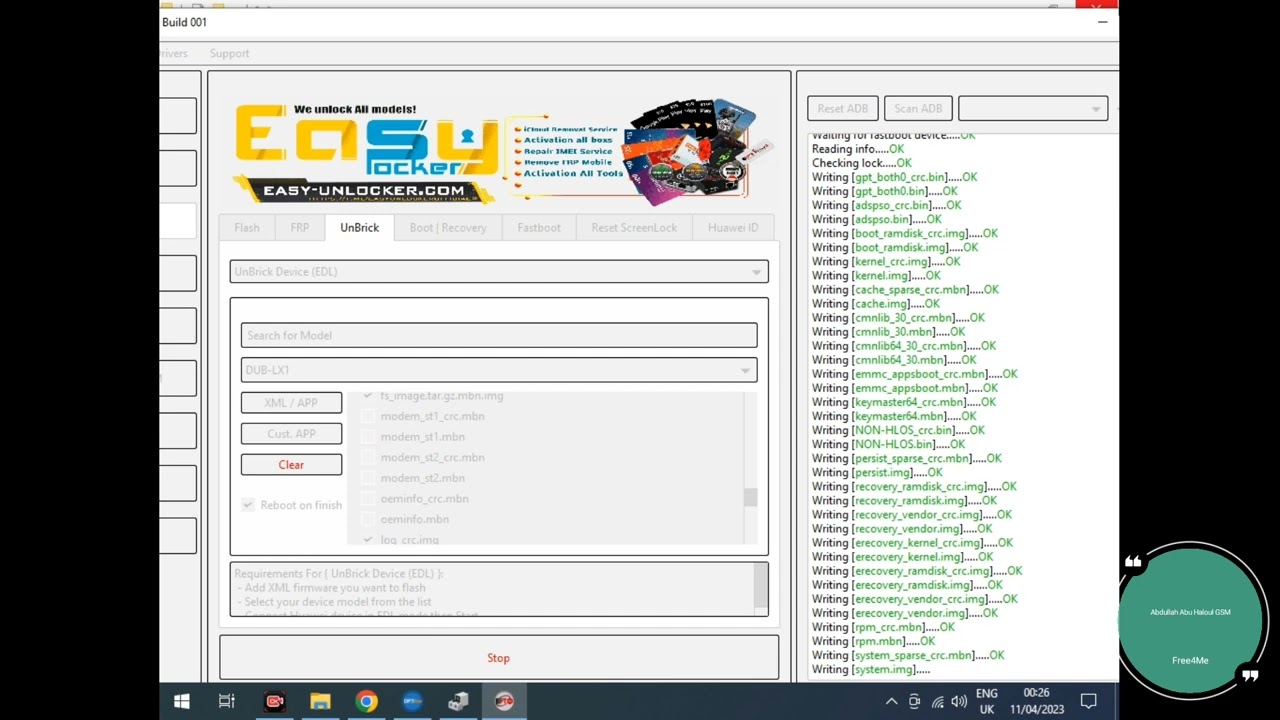Open the ENG UK language indicator

(986, 701)
